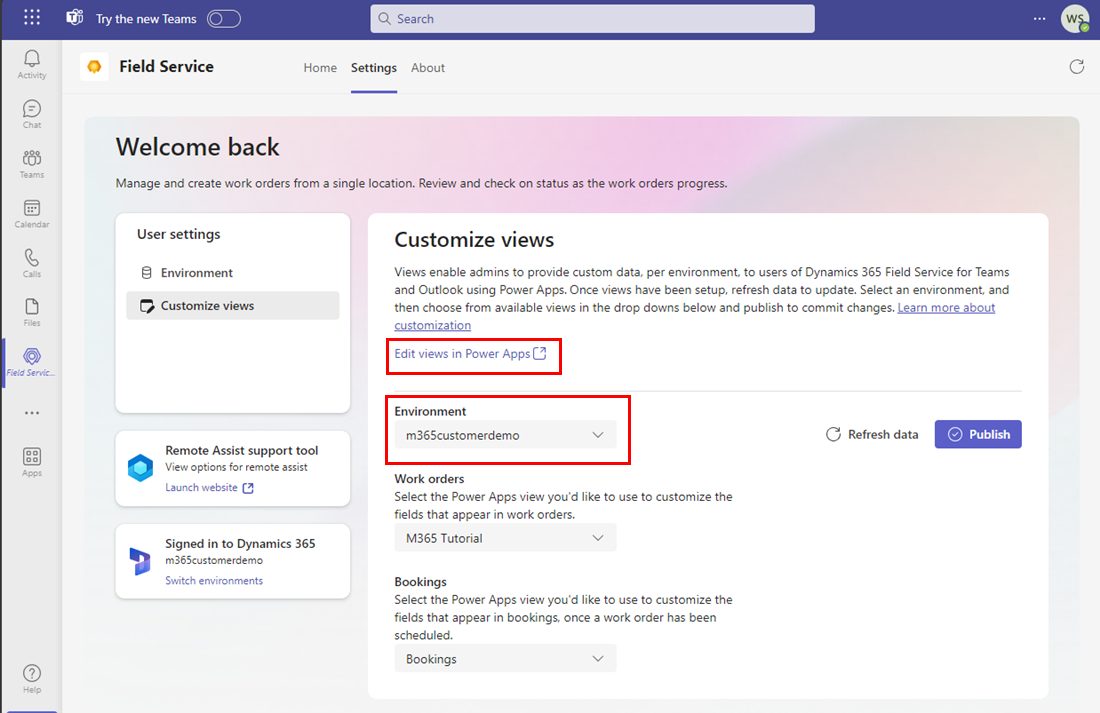1100x713 pixels.
Task: Publish the customized views
Action: coord(978,434)
